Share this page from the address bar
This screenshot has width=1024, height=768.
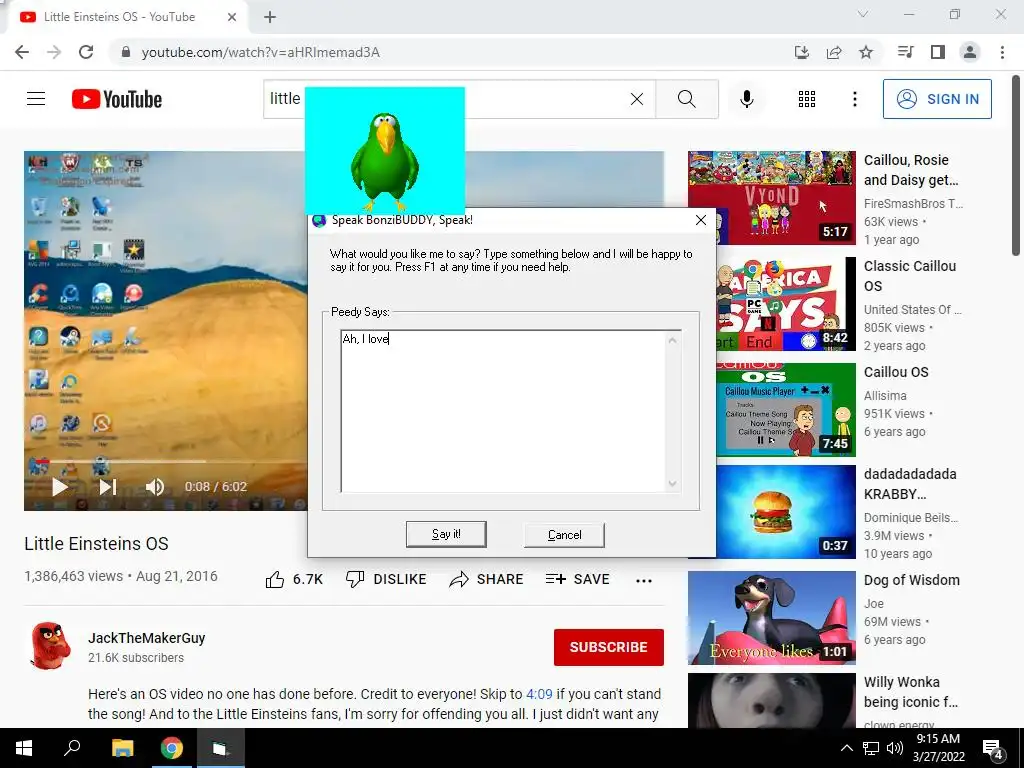(834, 52)
